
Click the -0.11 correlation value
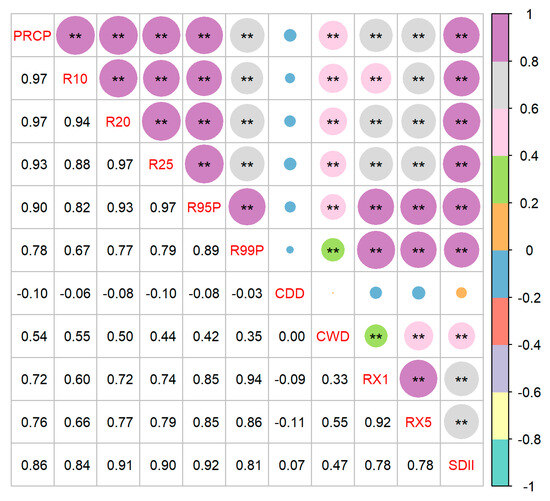pyautogui.click(x=290, y=422)
